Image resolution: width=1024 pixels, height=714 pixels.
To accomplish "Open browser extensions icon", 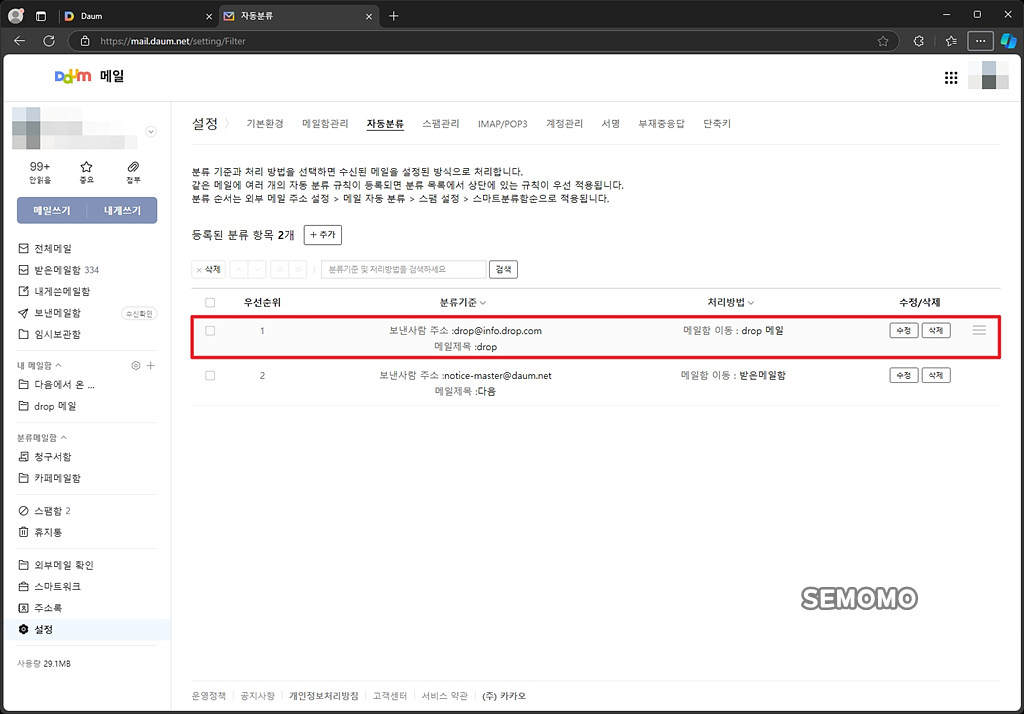I will coord(919,41).
